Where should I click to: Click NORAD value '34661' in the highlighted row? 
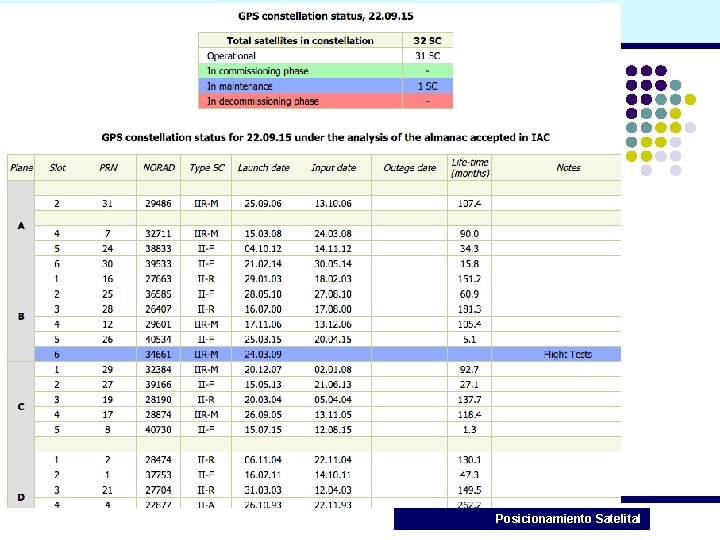pyautogui.click(x=158, y=354)
